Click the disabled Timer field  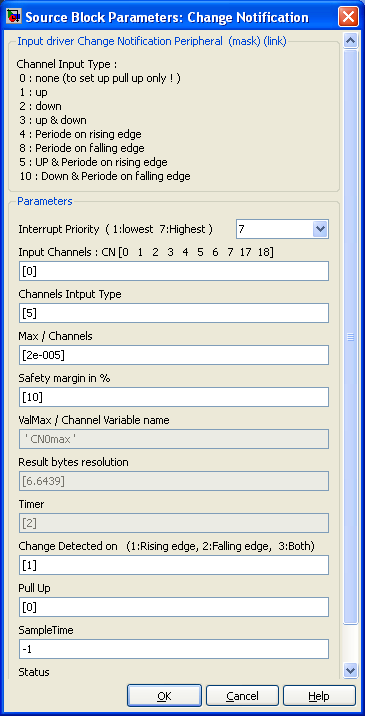pyautogui.click(x=174, y=523)
